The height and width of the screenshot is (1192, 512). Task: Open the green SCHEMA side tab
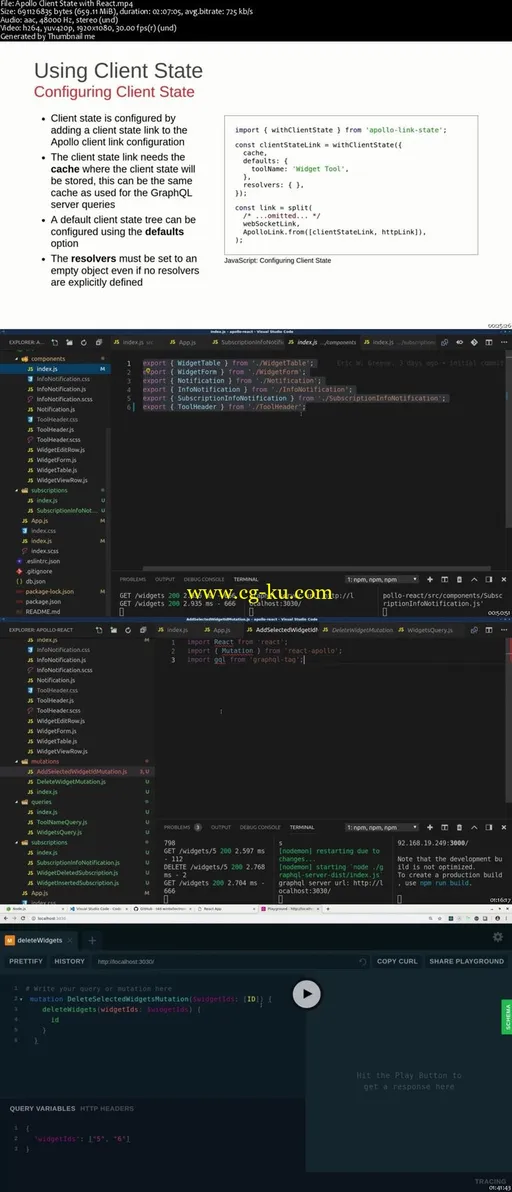[x=507, y=1016]
